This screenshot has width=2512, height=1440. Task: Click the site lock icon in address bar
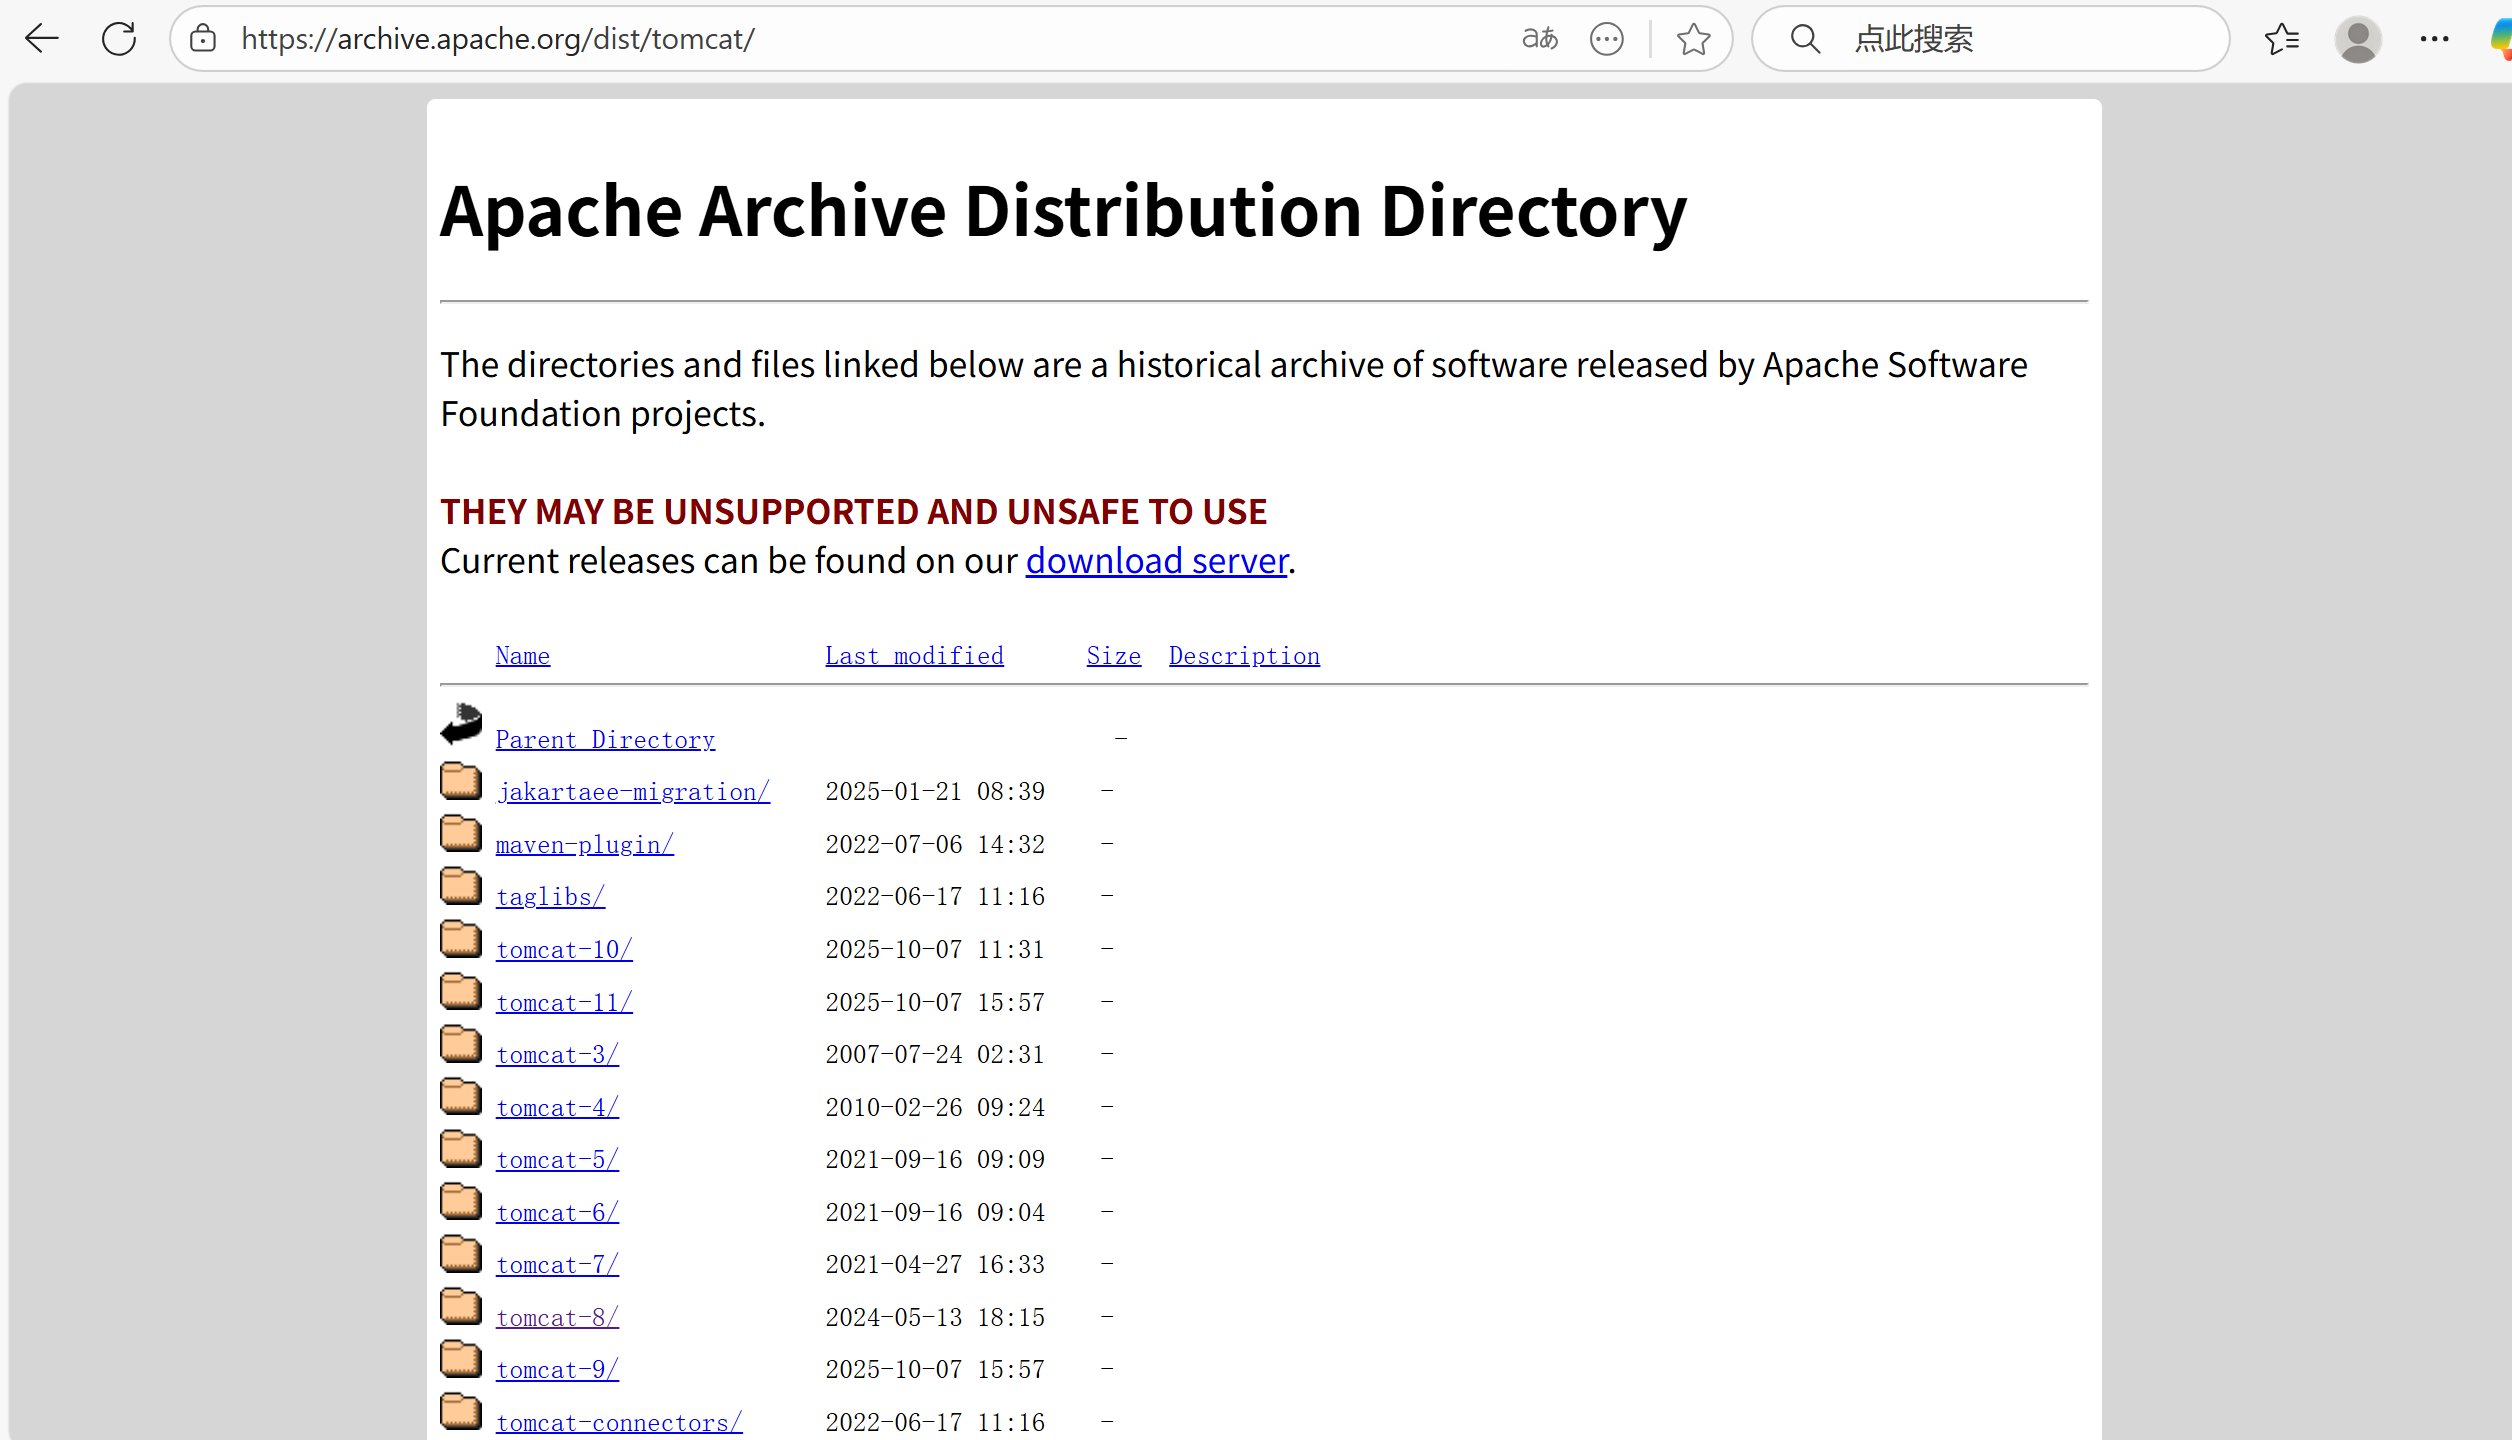coord(203,39)
